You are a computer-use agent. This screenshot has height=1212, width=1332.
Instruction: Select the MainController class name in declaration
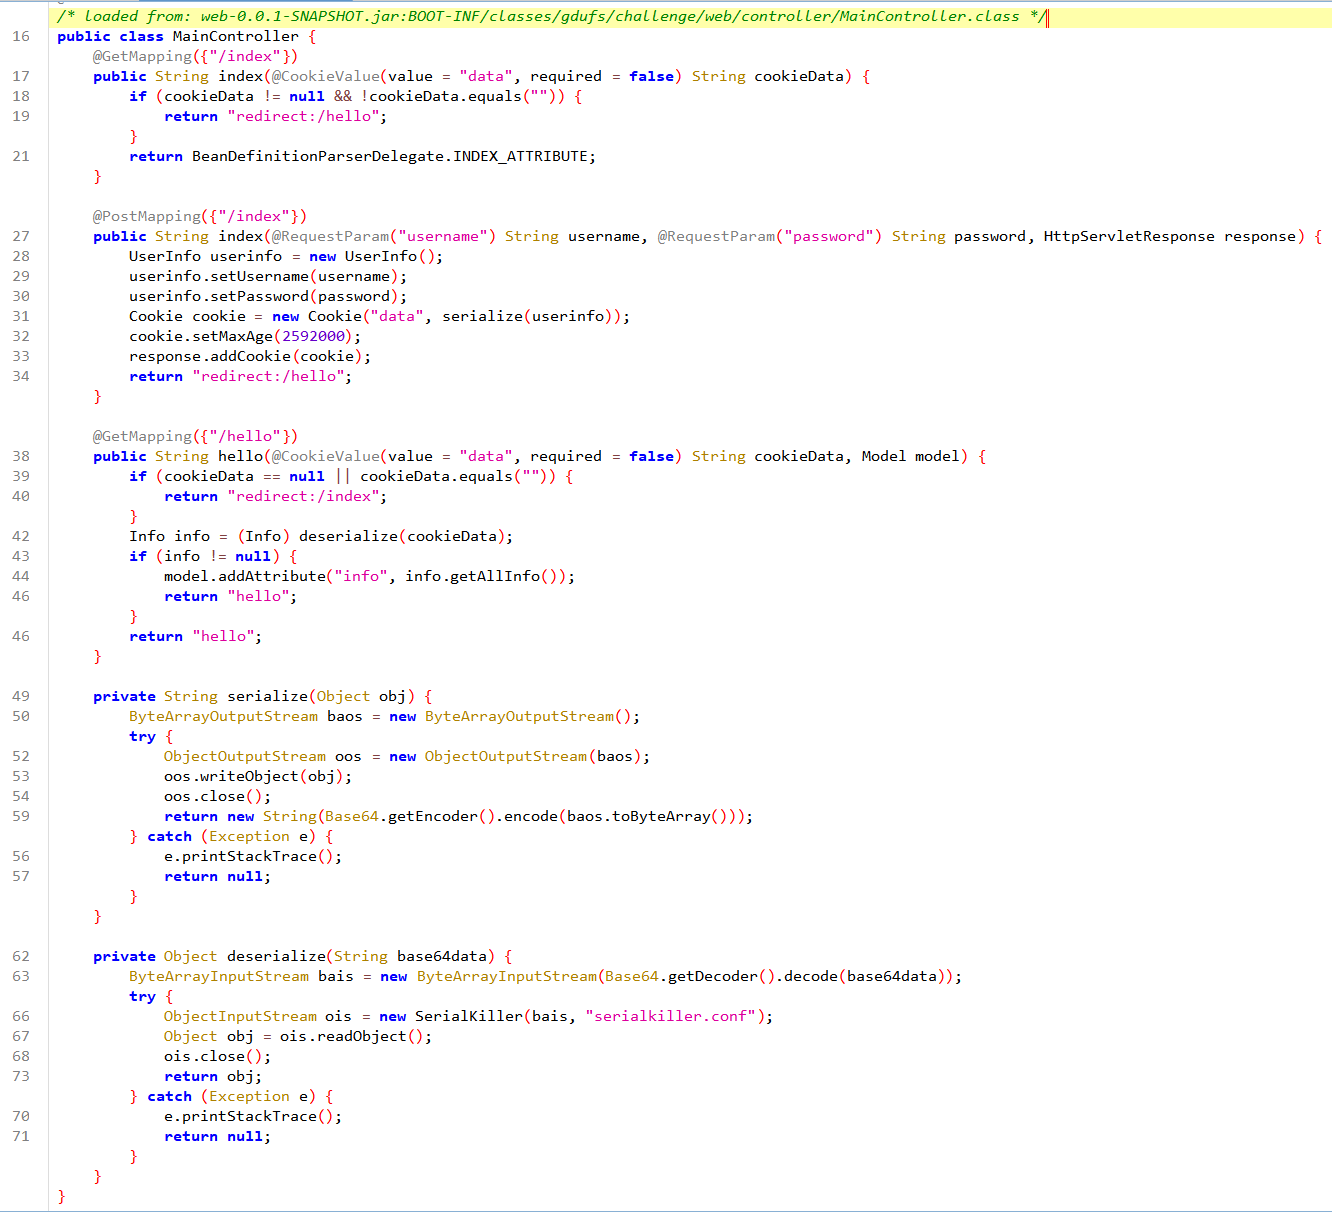pyautogui.click(x=235, y=36)
